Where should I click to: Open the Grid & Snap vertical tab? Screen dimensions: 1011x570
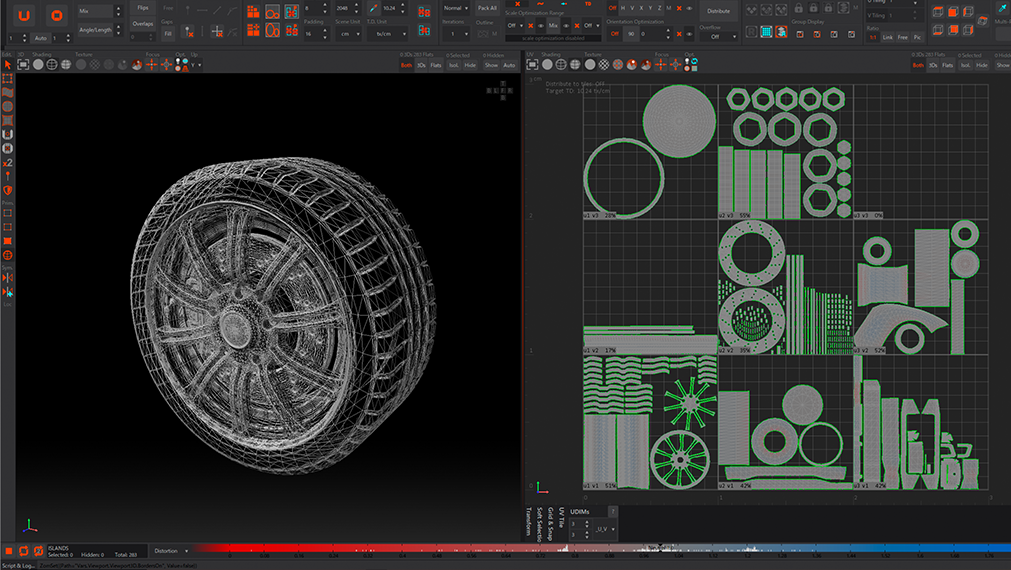550,524
